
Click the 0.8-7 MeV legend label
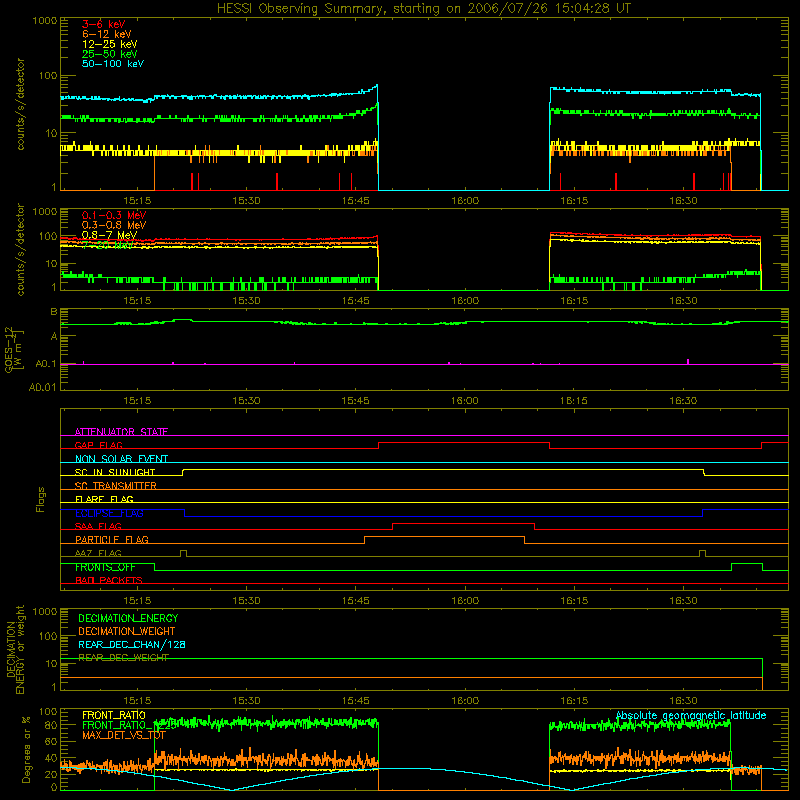(109, 235)
